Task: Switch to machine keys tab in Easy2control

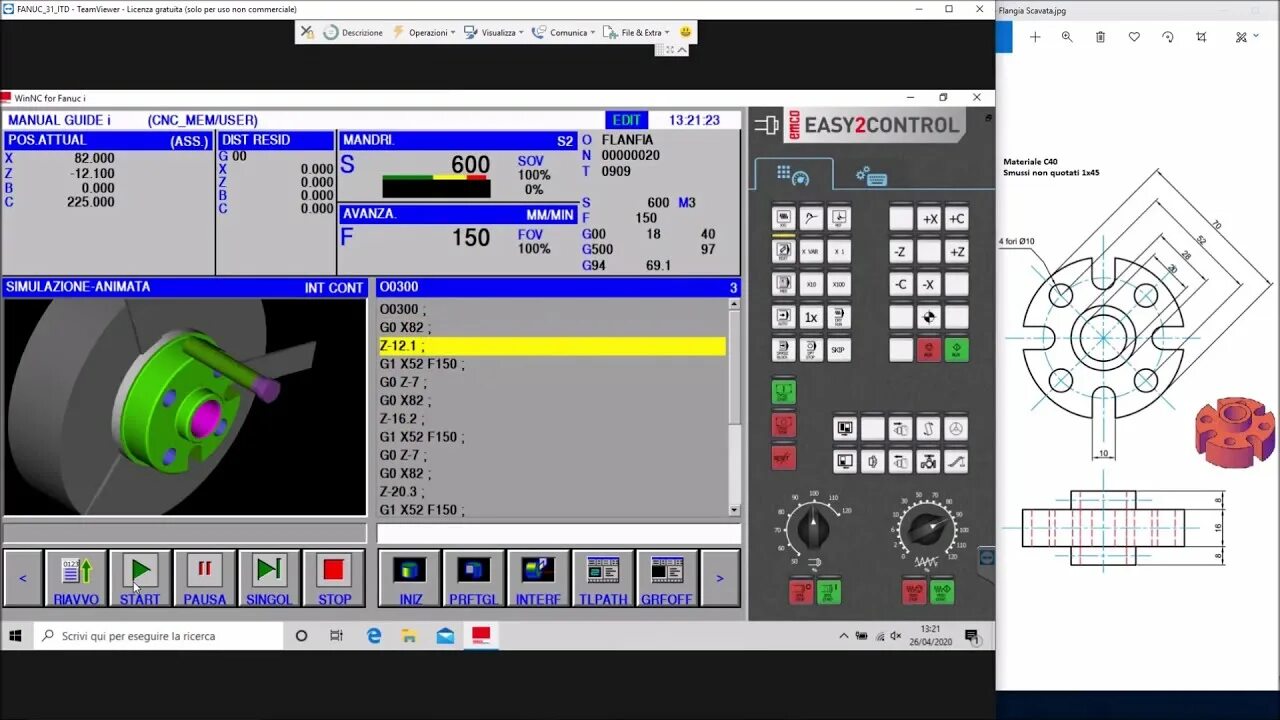Action: 793,176
